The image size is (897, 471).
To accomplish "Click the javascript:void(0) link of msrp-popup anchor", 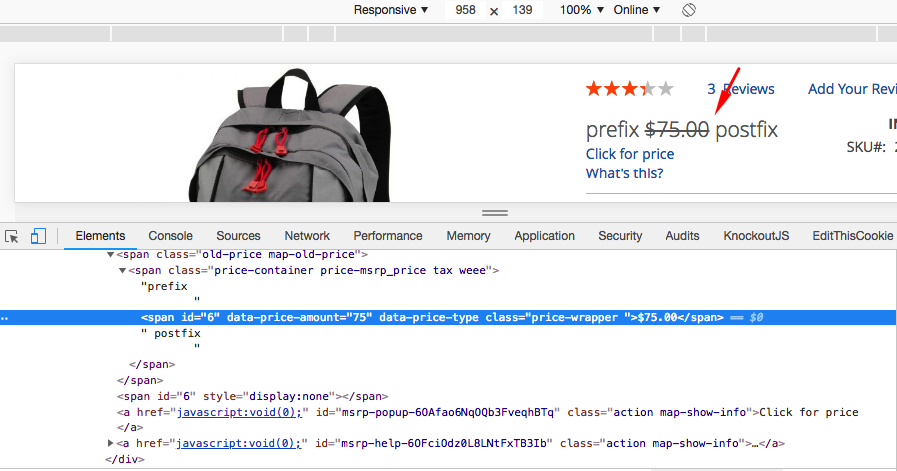I will (240, 412).
